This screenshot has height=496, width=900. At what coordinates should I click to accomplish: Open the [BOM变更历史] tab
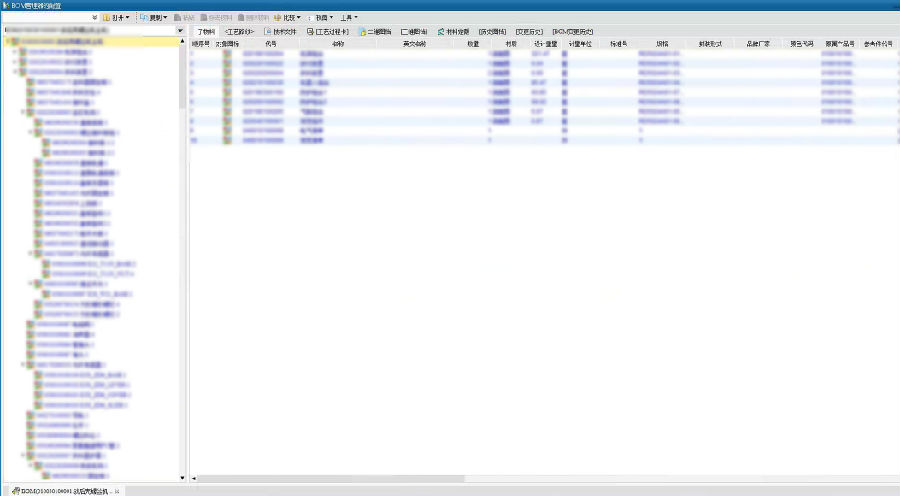572,32
